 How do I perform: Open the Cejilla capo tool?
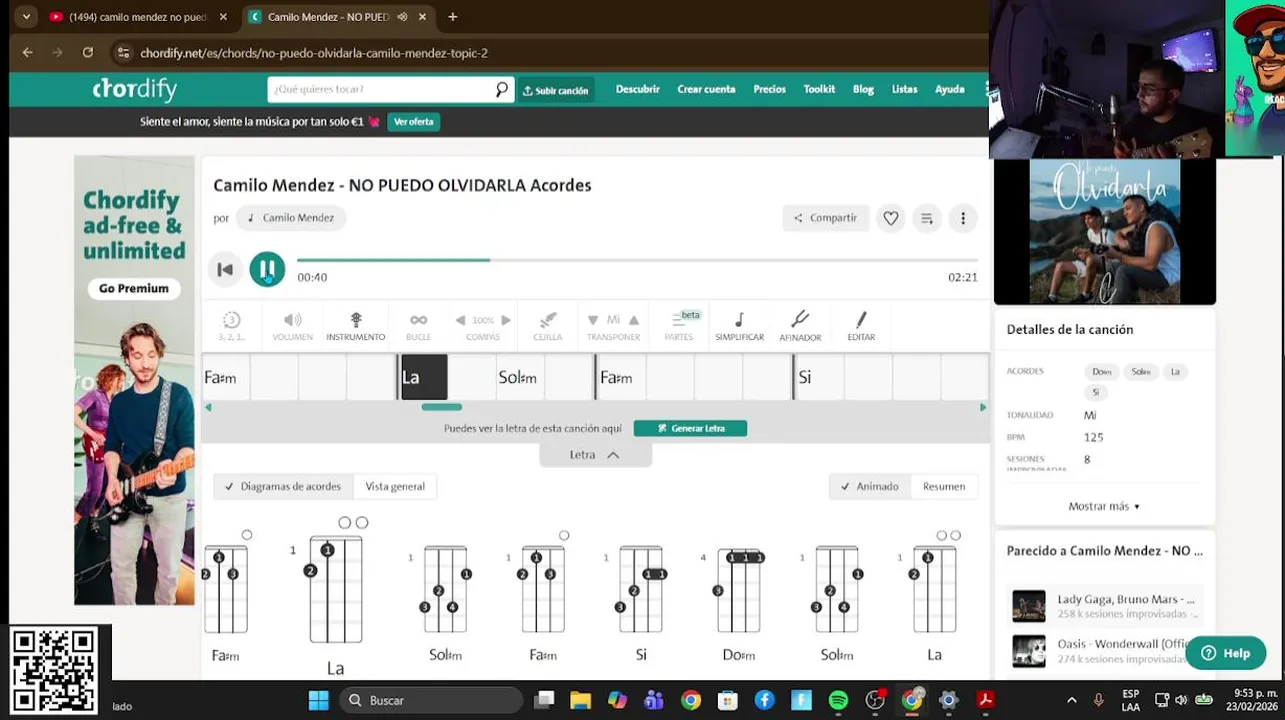[x=547, y=326]
